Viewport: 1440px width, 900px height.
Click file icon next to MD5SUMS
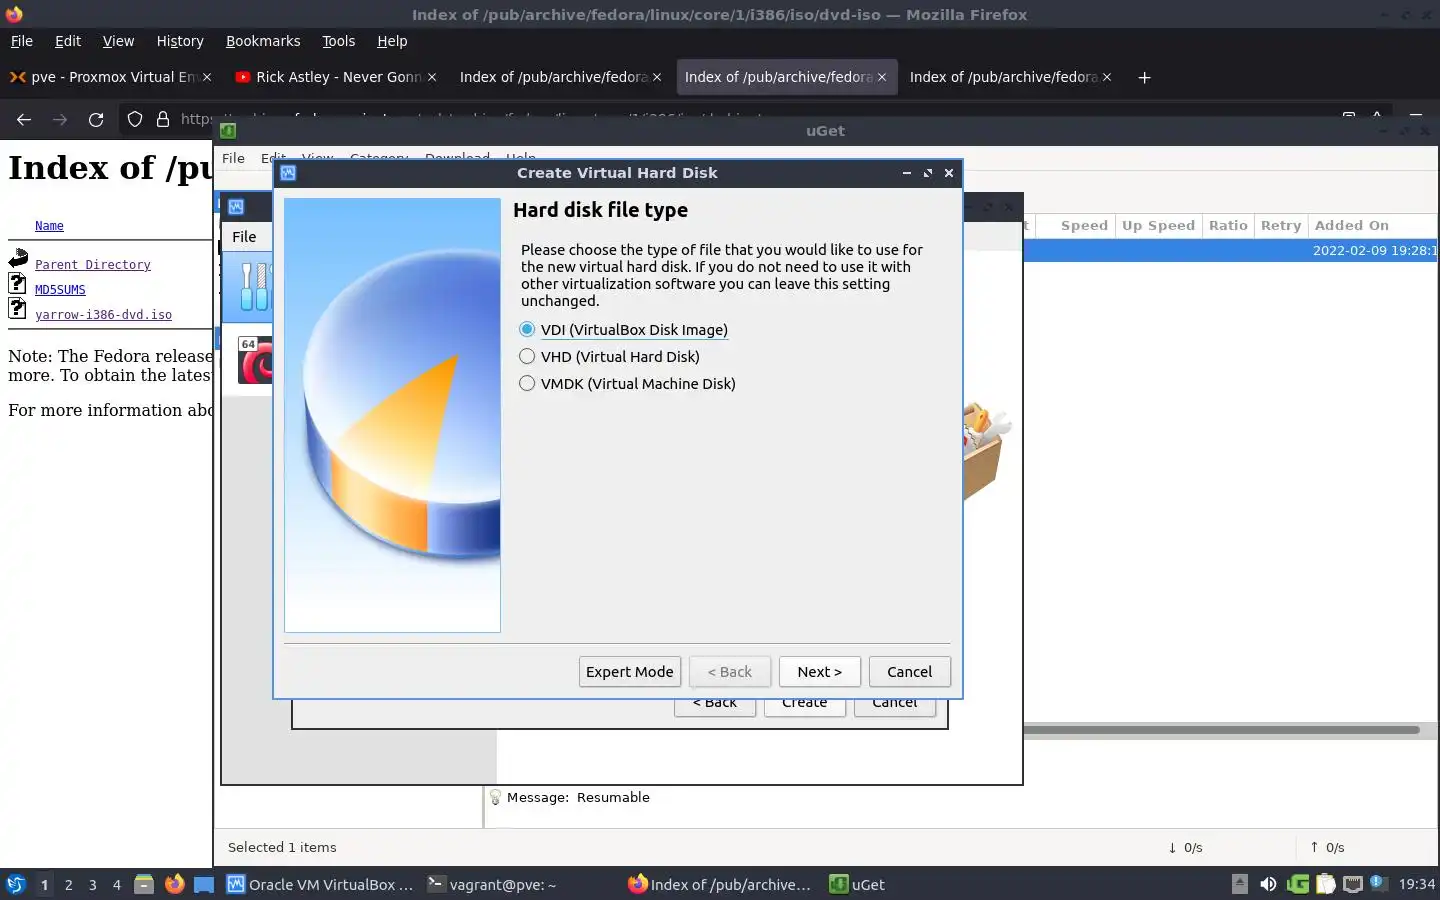tap(17, 283)
